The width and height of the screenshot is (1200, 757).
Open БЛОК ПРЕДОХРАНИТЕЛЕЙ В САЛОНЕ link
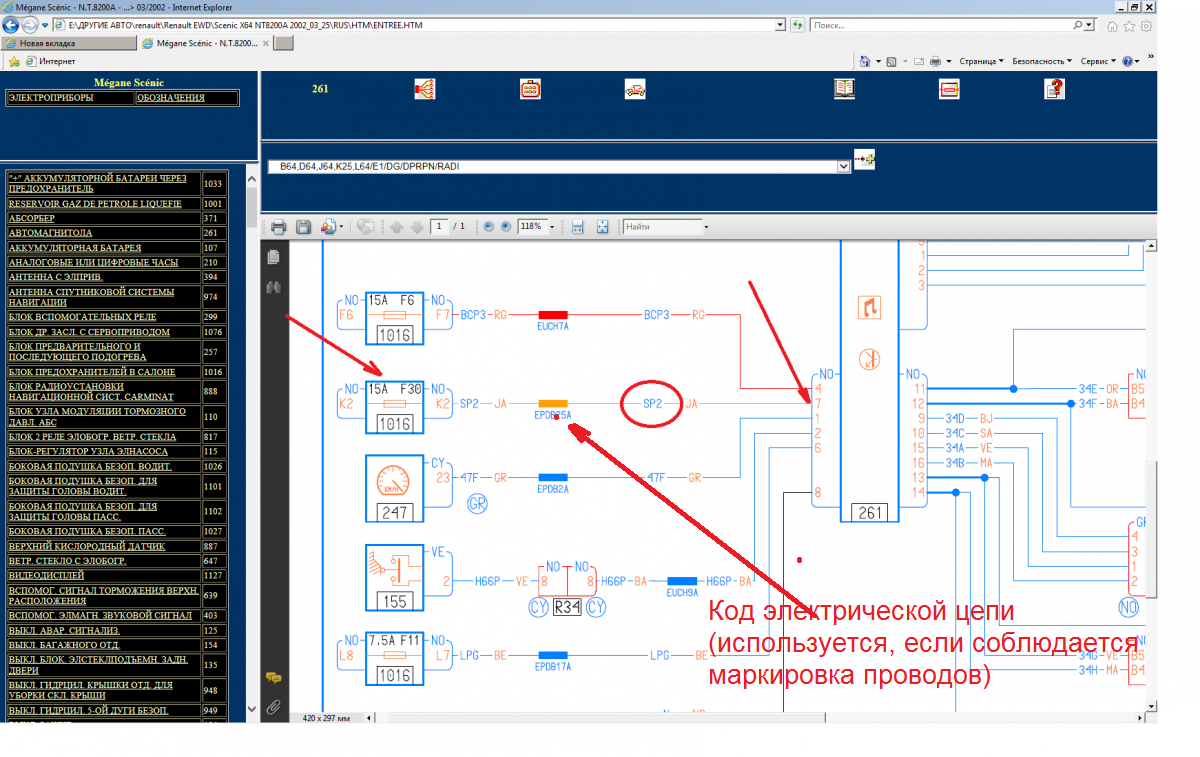92,371
